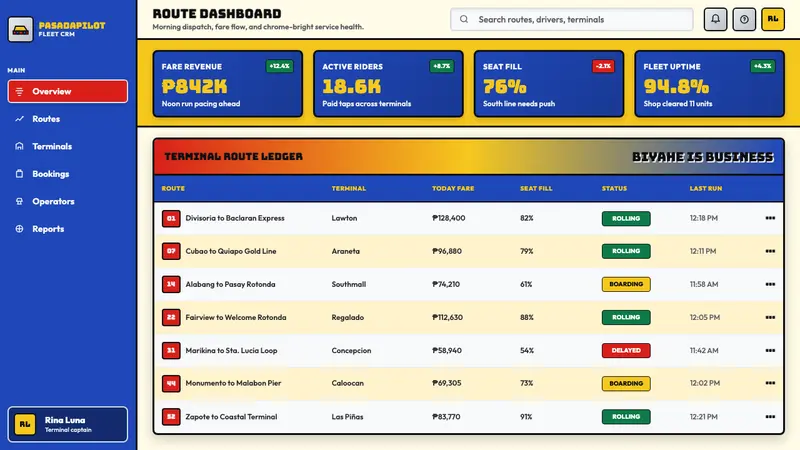800x450 pixels.
Task: Select the Cubao to Quiapo Gold Line name
Action: tap(231, 251)
